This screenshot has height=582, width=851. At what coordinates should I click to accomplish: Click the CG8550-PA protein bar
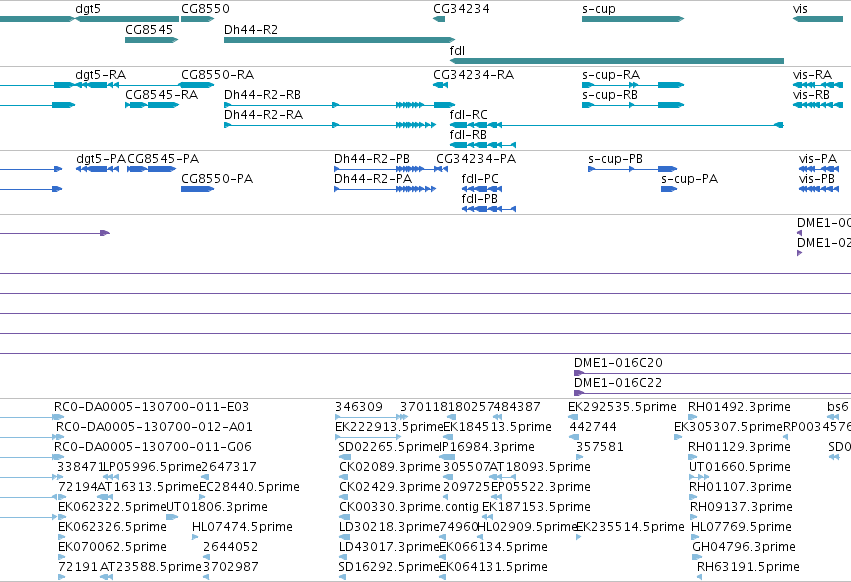tap(198, 189)
